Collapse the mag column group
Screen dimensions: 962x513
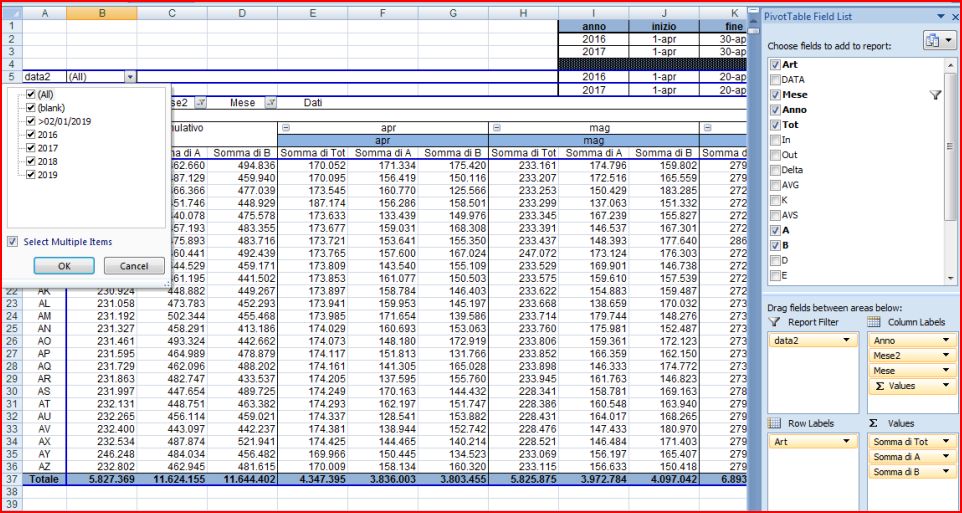point(496,128)
